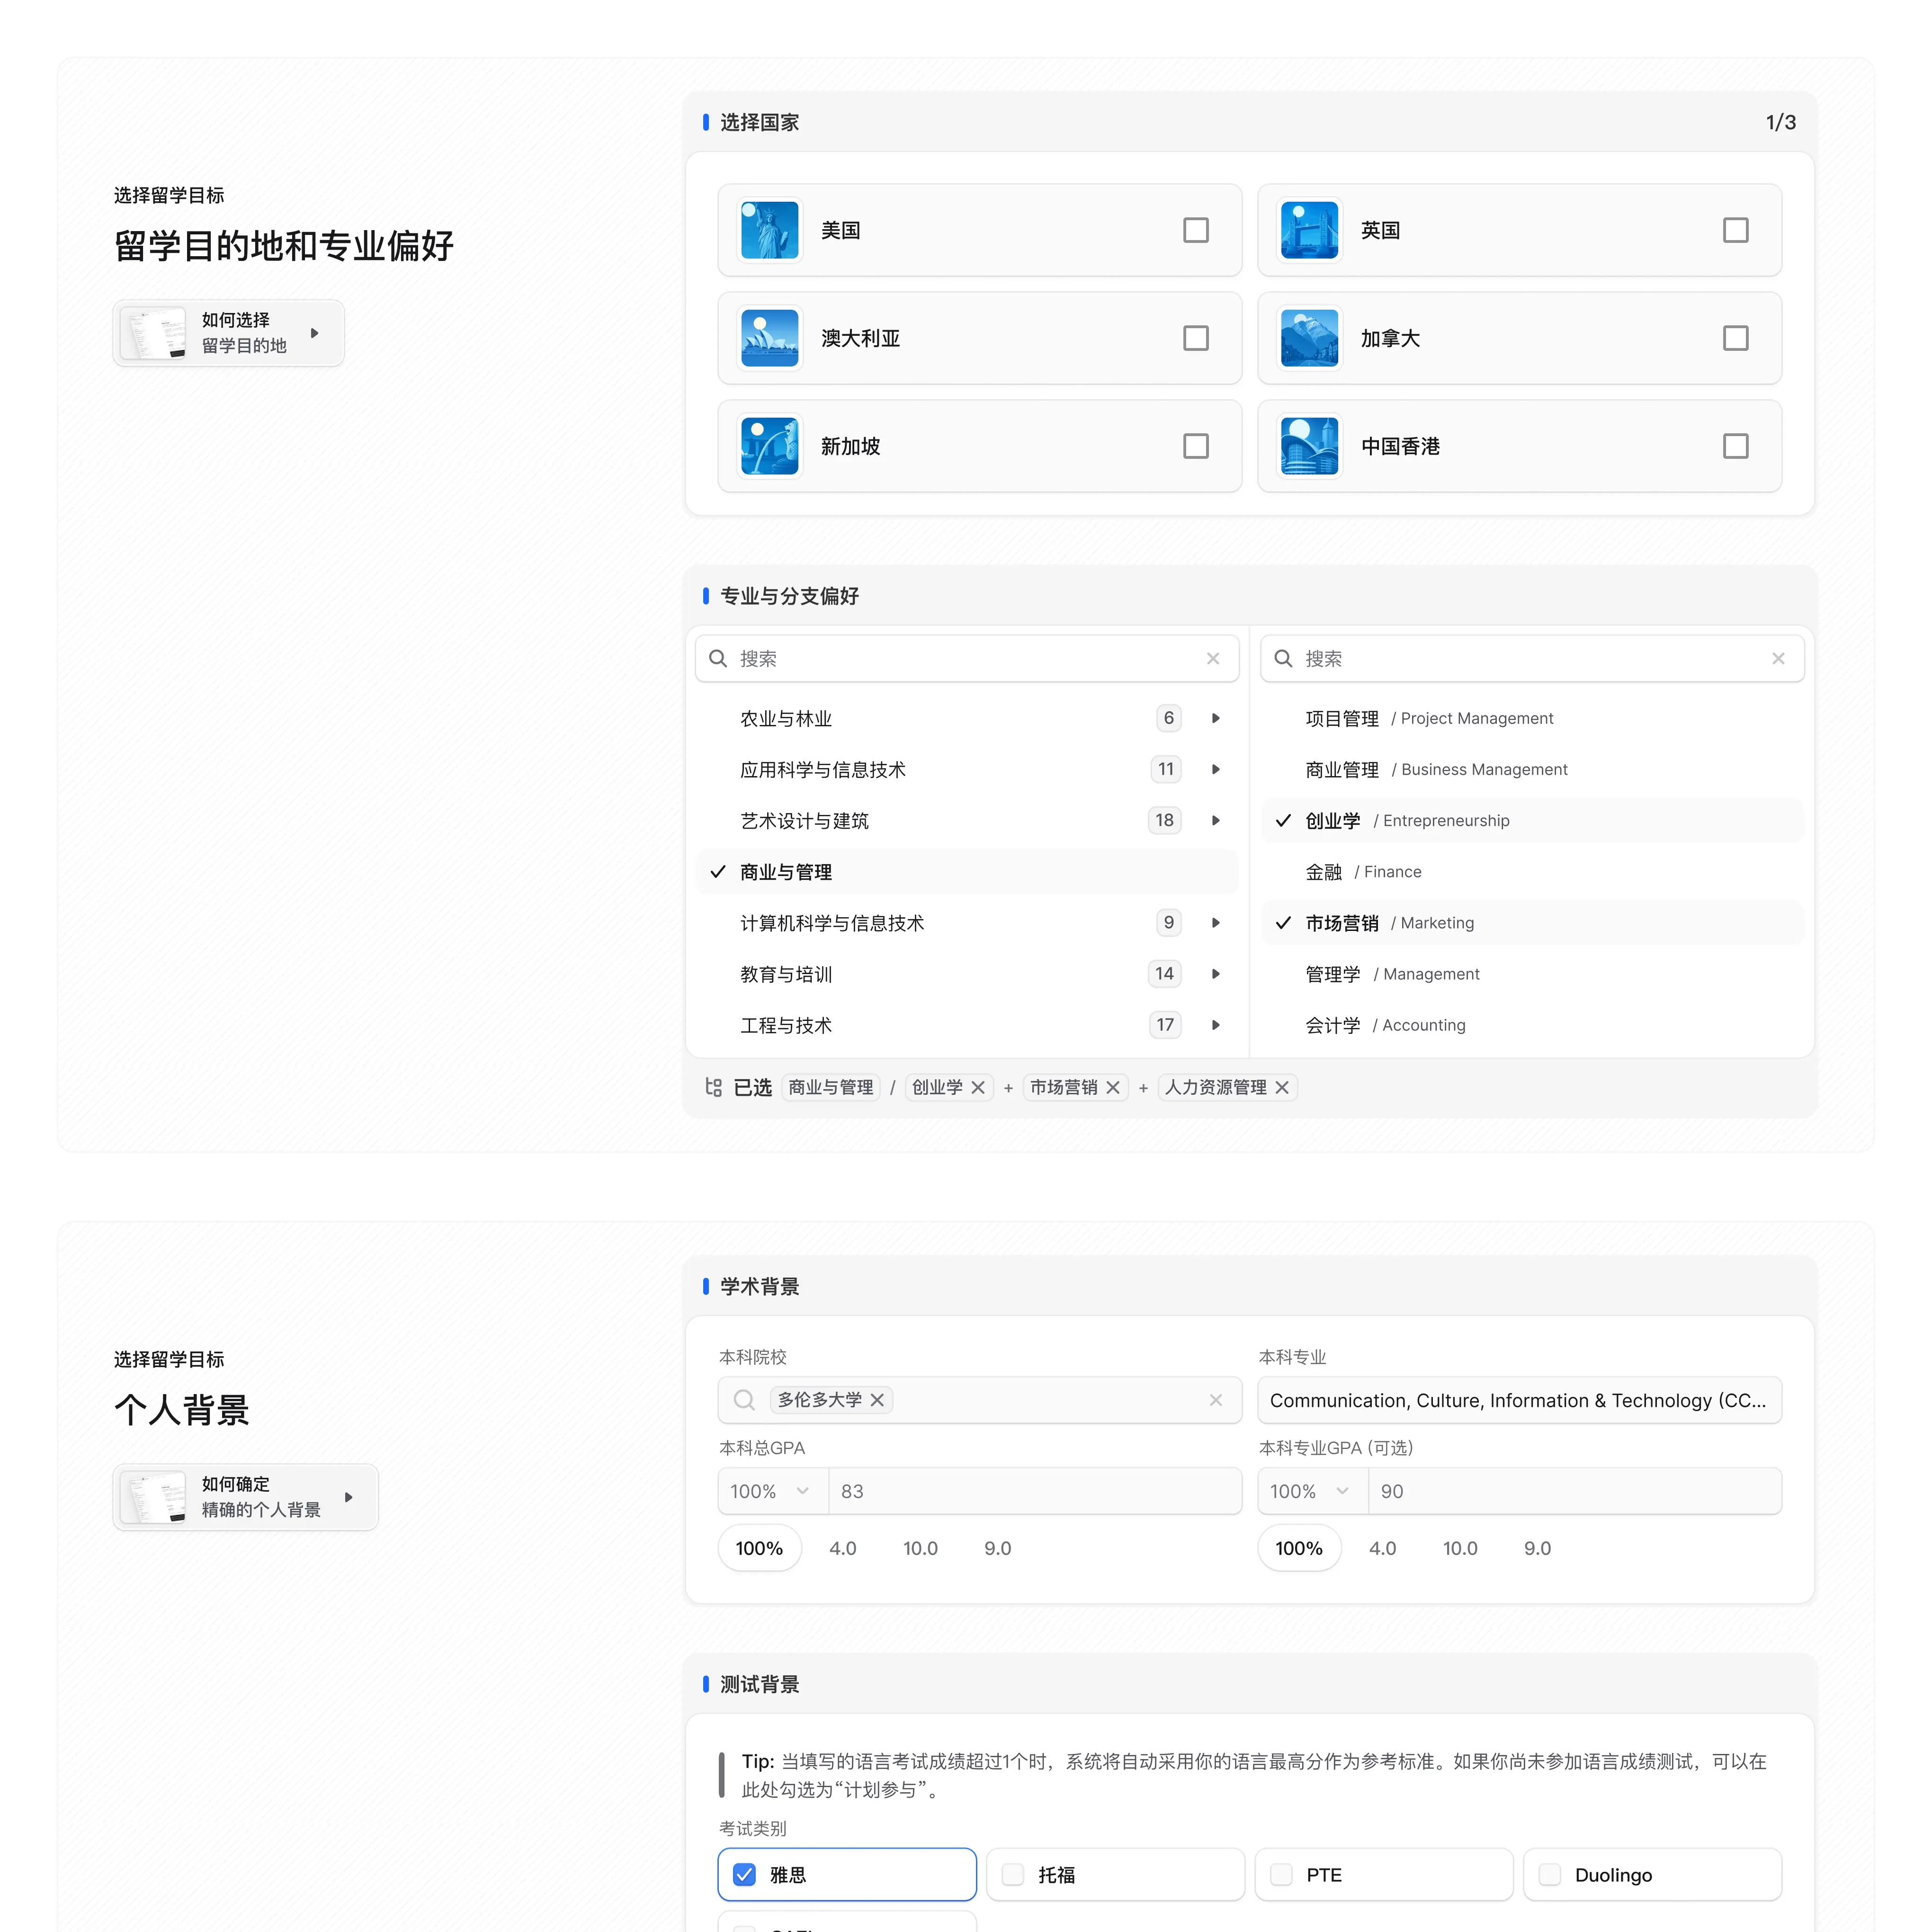Click the 本科专业 input field
The width and height of the screenshot is (1932, 1932).
point(1519,1400)
